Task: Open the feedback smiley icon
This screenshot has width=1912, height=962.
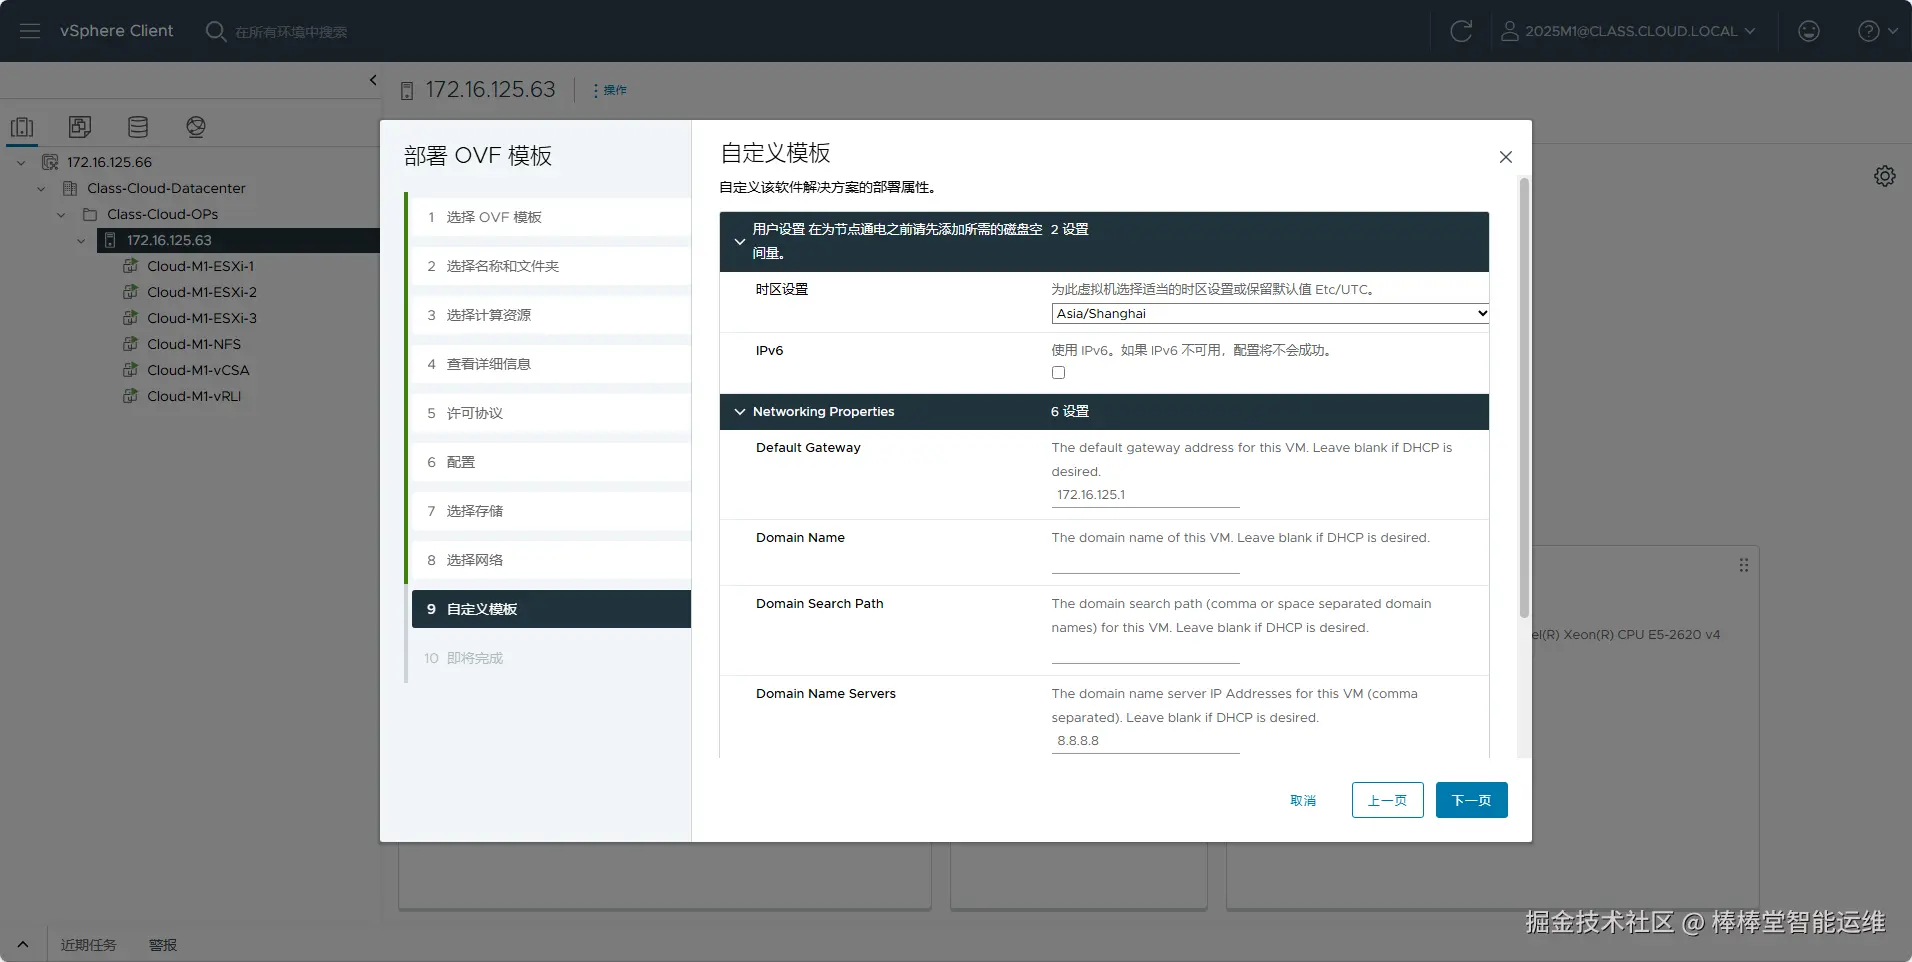Action: [1809, 31]
